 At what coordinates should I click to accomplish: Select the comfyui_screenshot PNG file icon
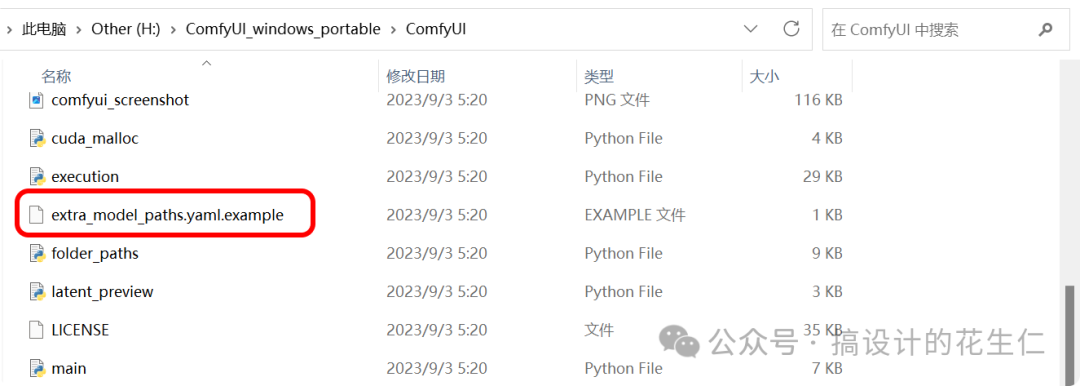click(x=37, y=100)
